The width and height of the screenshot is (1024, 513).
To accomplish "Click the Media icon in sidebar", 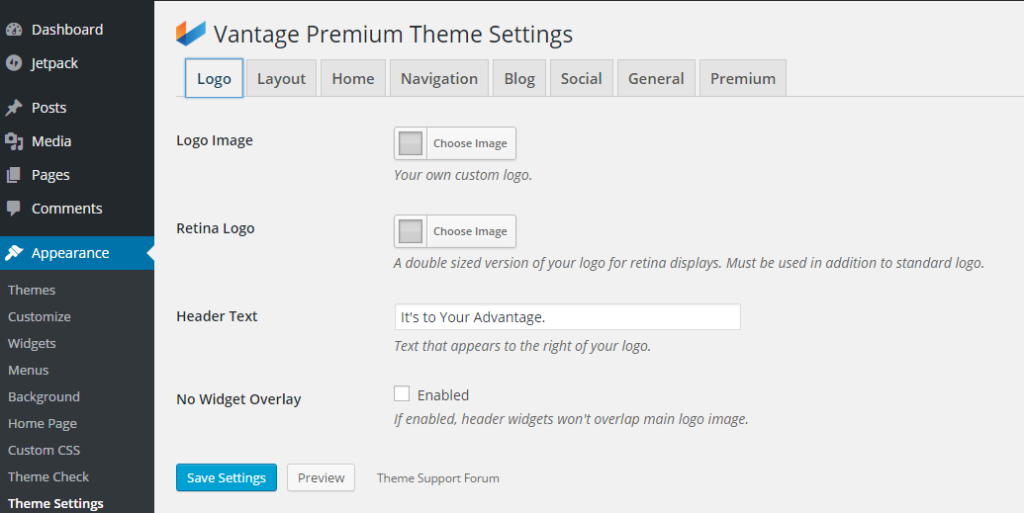I will (x=14, y=141).
